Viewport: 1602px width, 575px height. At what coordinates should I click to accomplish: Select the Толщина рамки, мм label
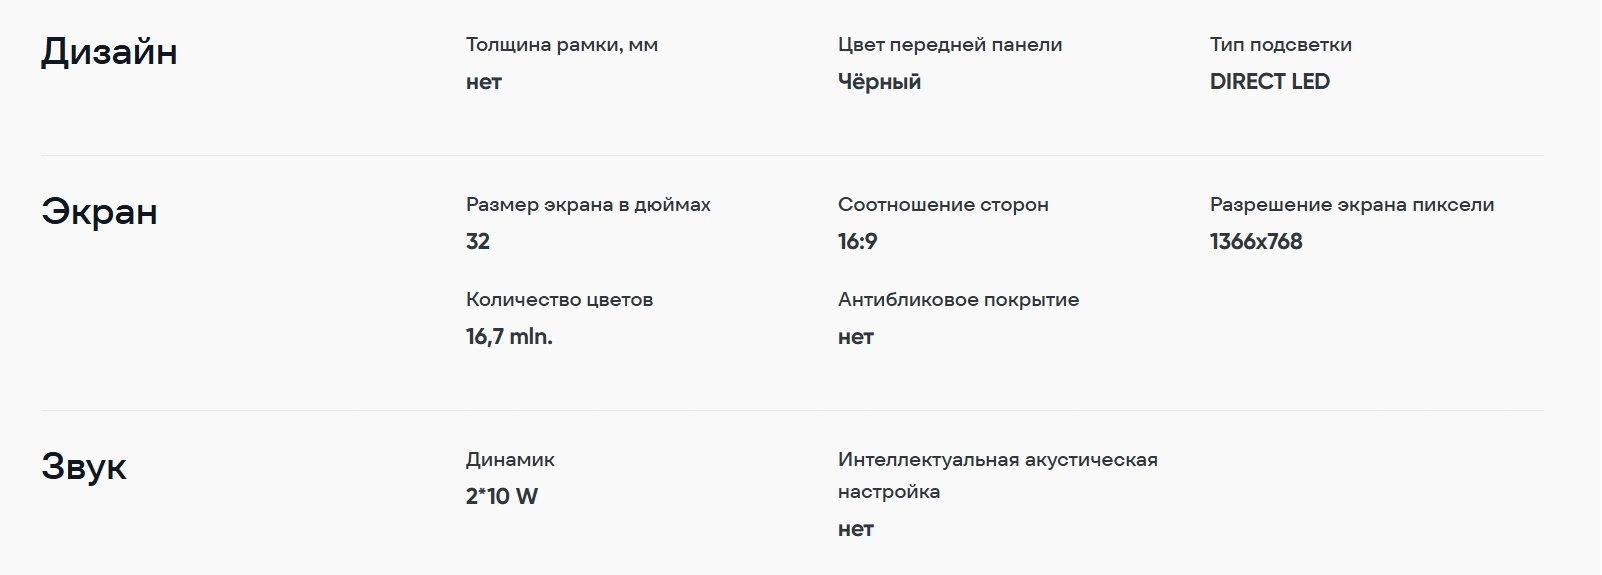[x=562, y=45]
